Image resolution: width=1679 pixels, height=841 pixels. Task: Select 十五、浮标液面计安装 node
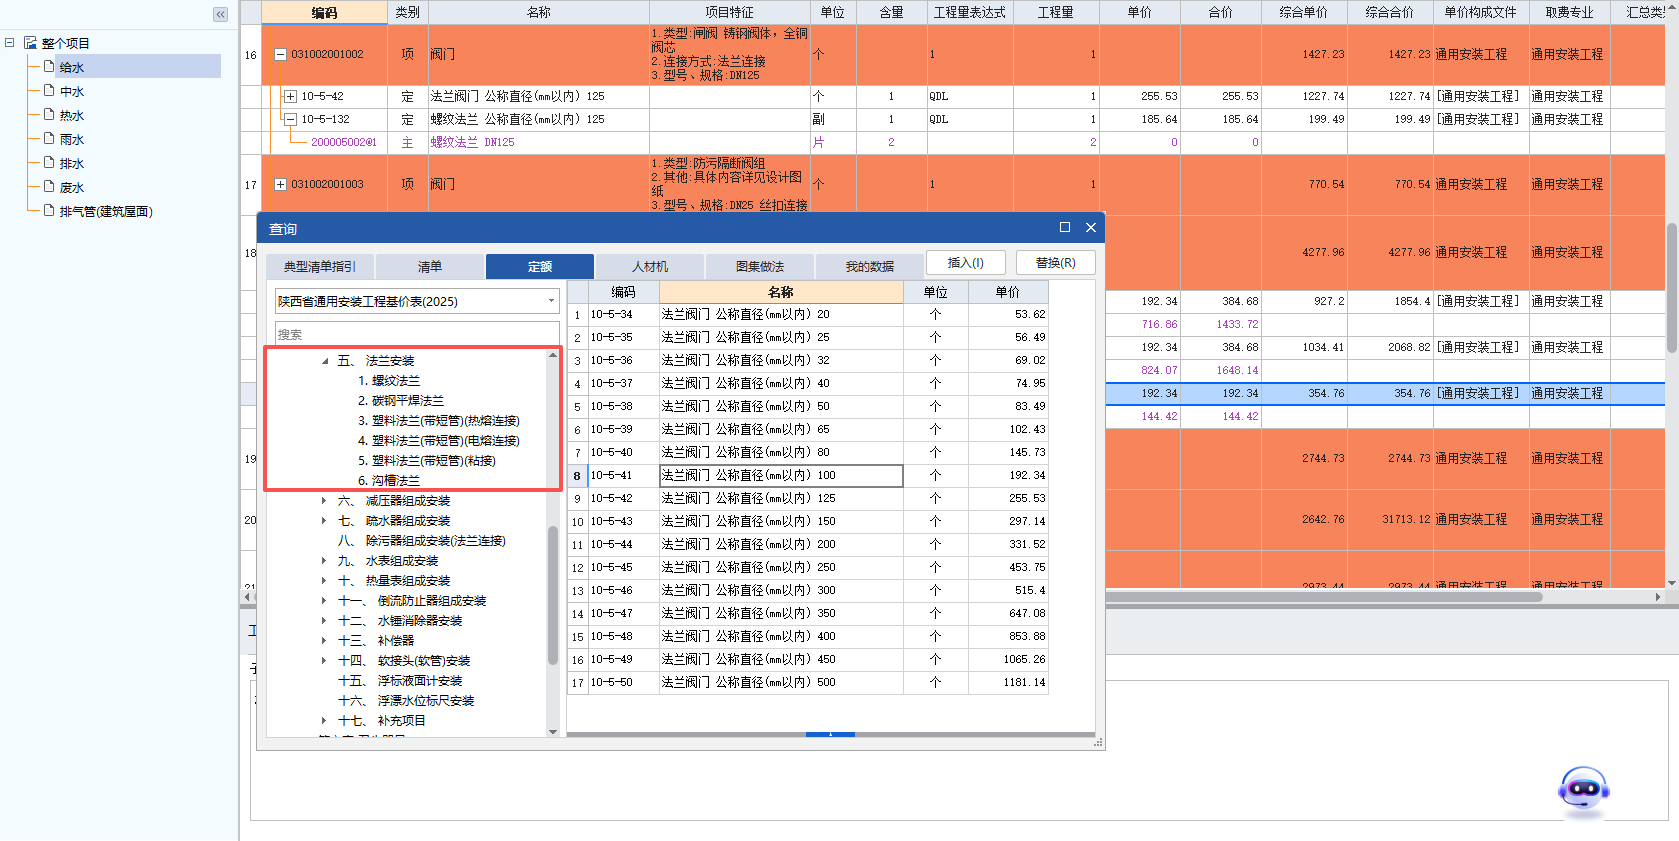tap(400, 681)
